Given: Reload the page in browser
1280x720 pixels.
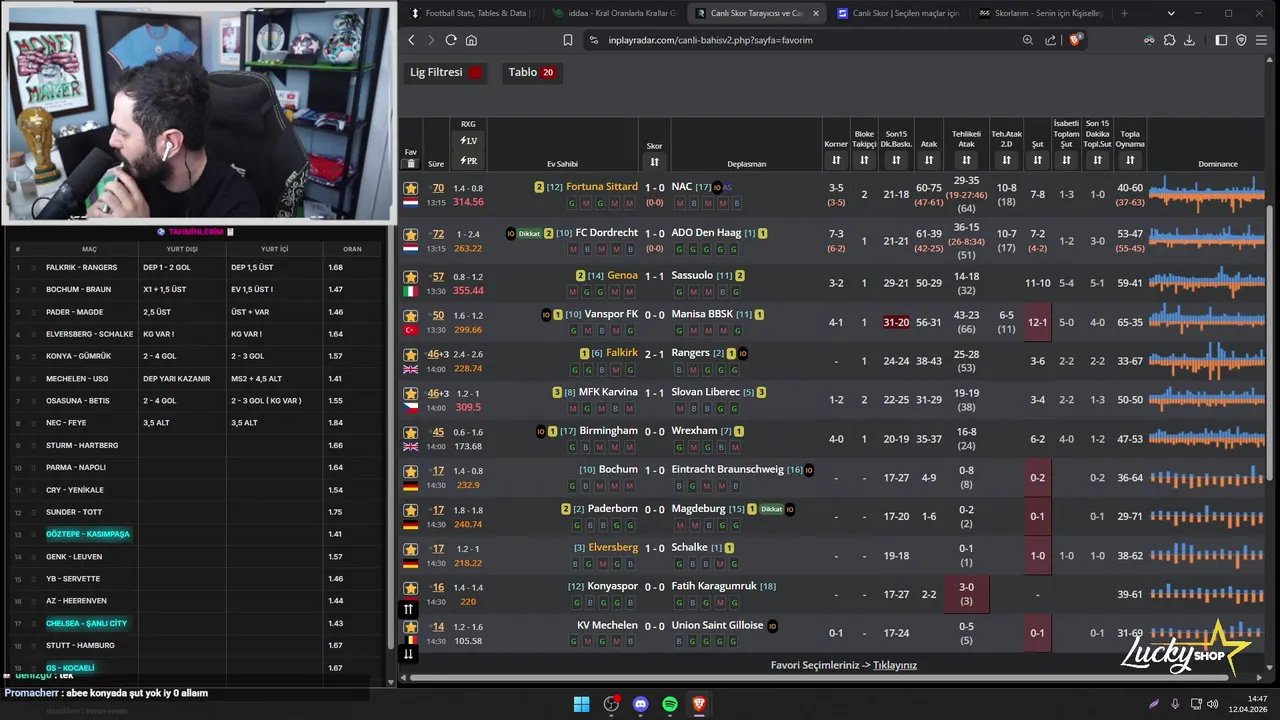Looking at the screenshot, I should tap(451, 40).
